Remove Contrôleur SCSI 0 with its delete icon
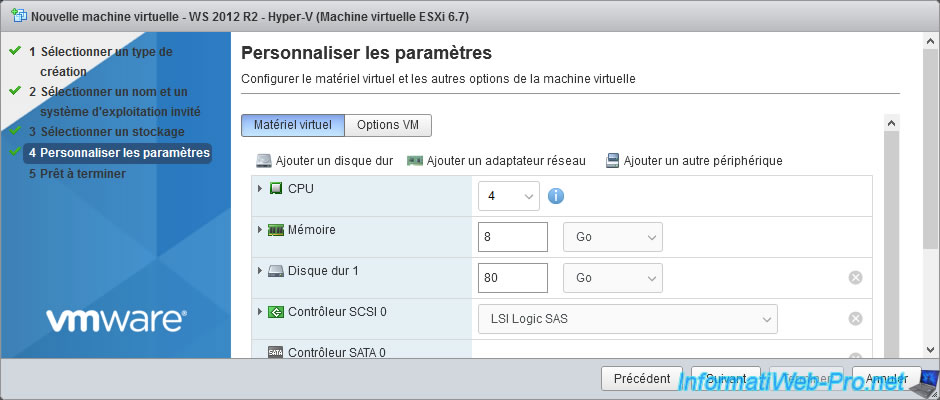This screenshot has width=940, height=400. 855,318
